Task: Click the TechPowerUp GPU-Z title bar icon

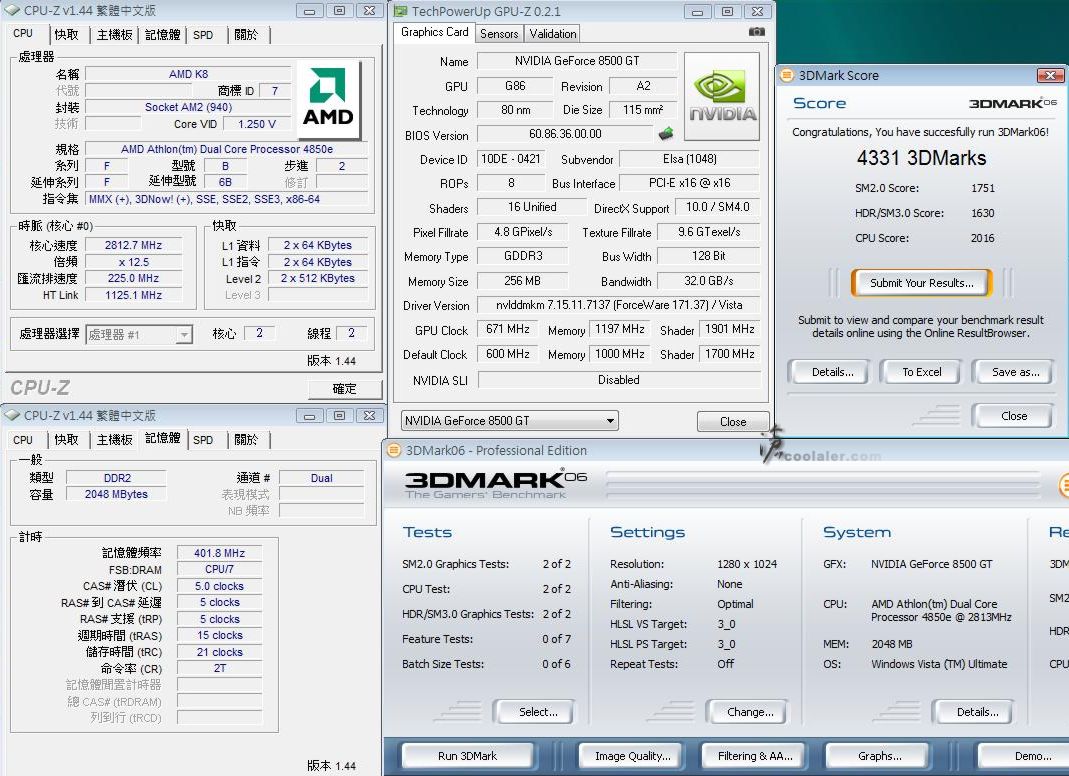Action: point(401,11)
